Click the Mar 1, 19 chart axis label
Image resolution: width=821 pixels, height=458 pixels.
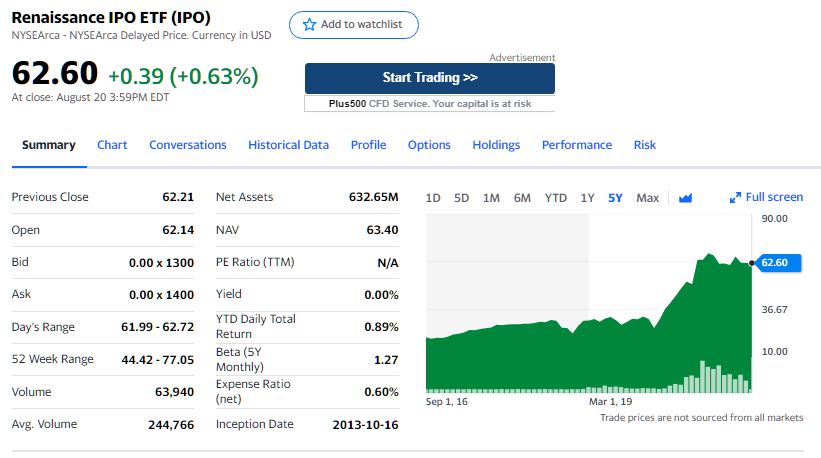pos(611,401)
